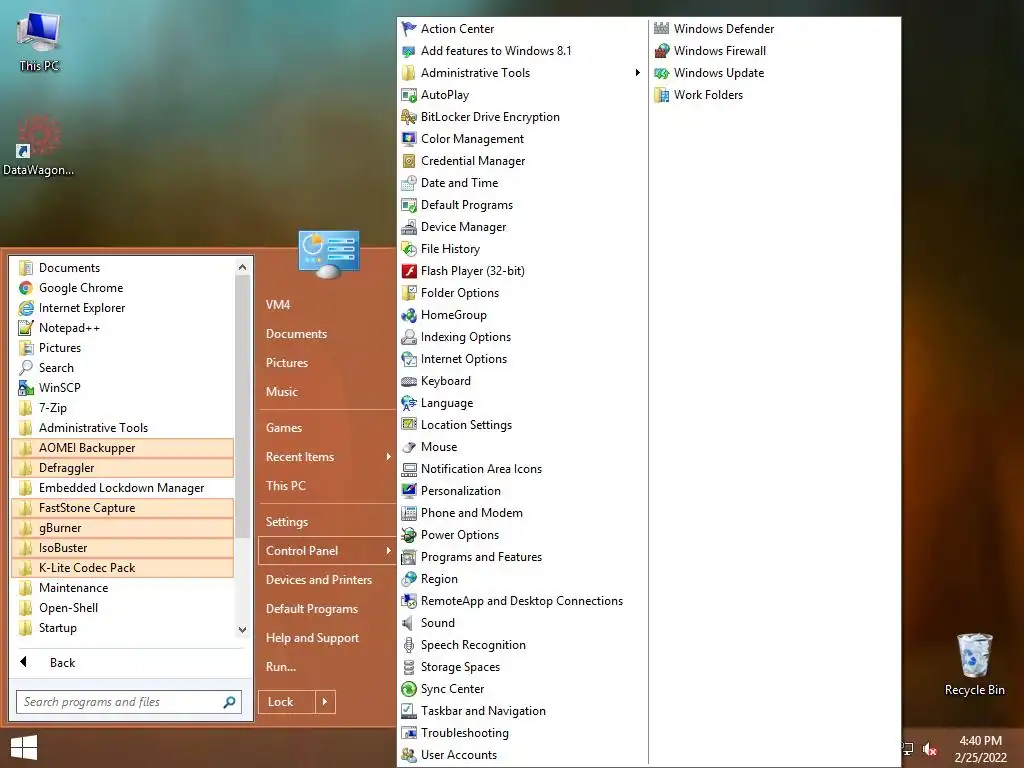Viewport: 1024px width, 768px height.
Task: Open the HomeGroup icon
Action: coord(409,315)
